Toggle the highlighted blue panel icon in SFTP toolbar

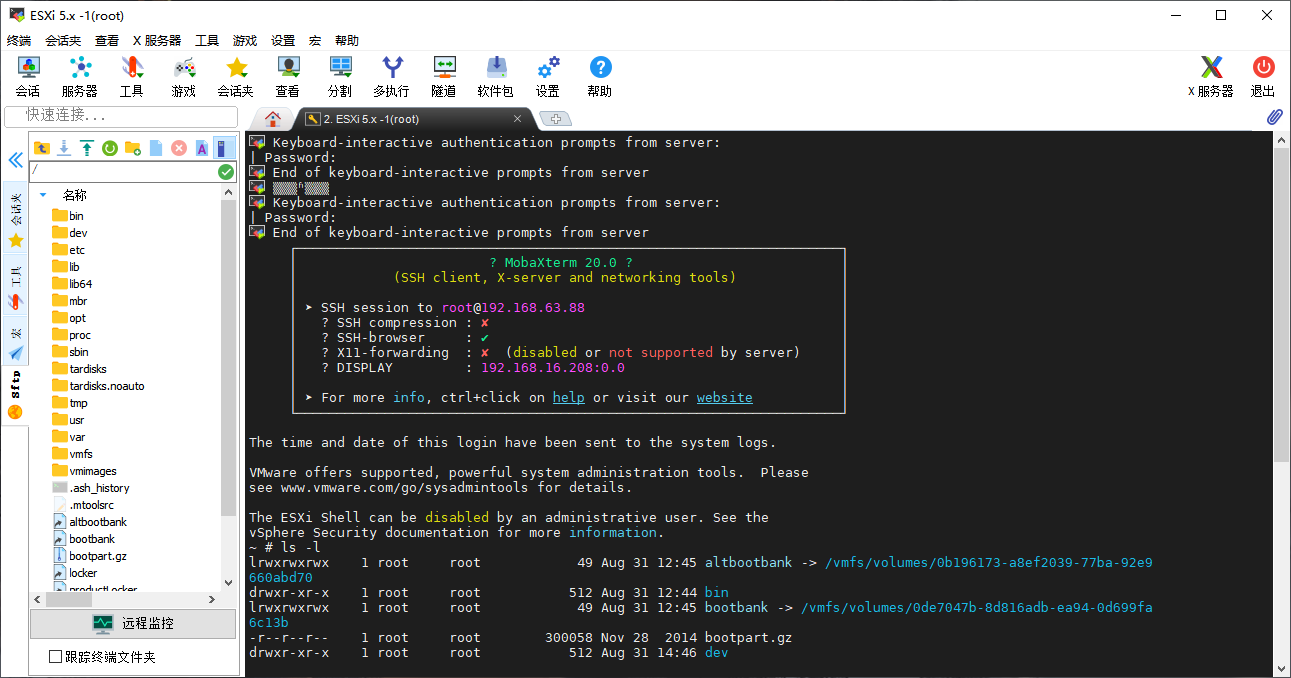(224, 148)
